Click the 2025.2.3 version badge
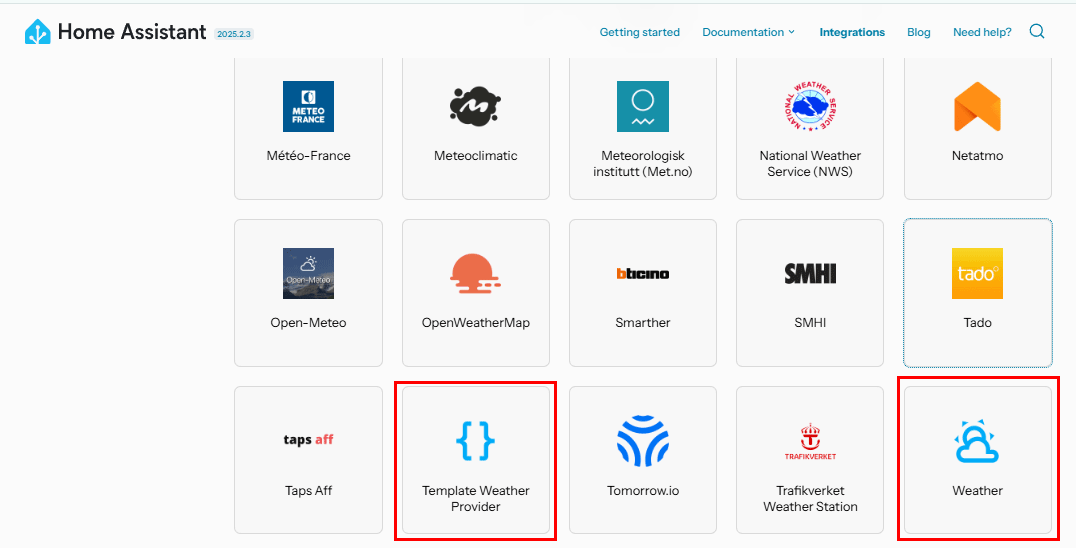Viewport: 1076px width, 548px height. tap(234, 34)
